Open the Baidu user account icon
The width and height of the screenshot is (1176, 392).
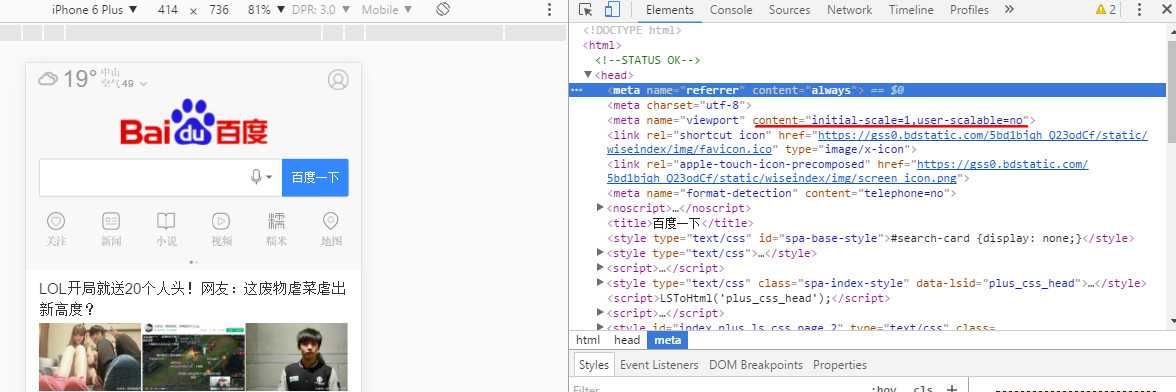338,79
